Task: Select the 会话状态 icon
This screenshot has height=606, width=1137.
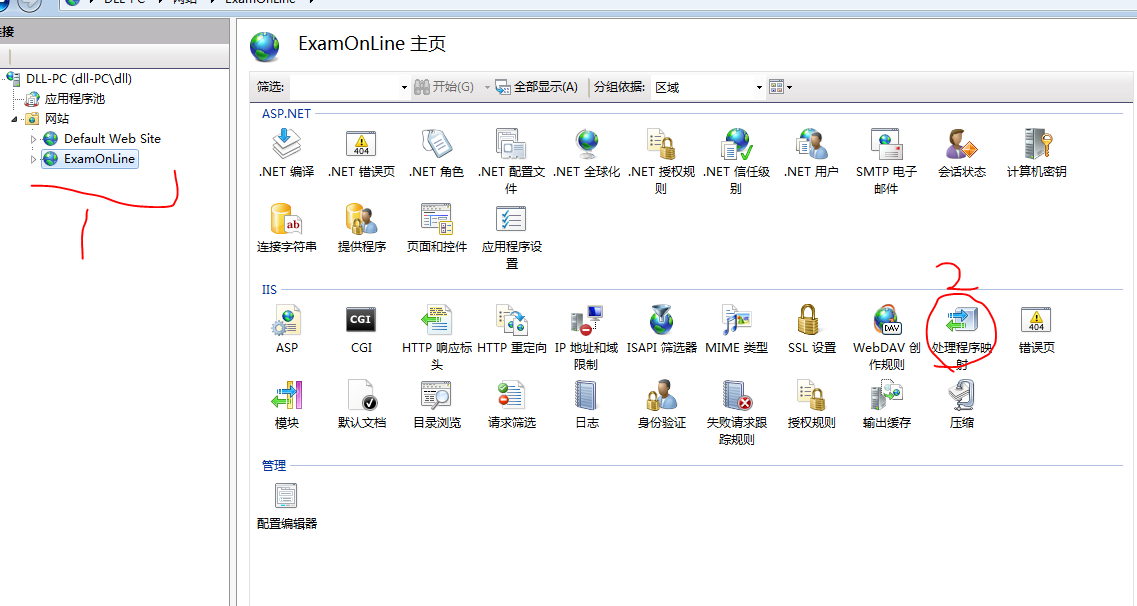Action: click(x=962, y=144)
